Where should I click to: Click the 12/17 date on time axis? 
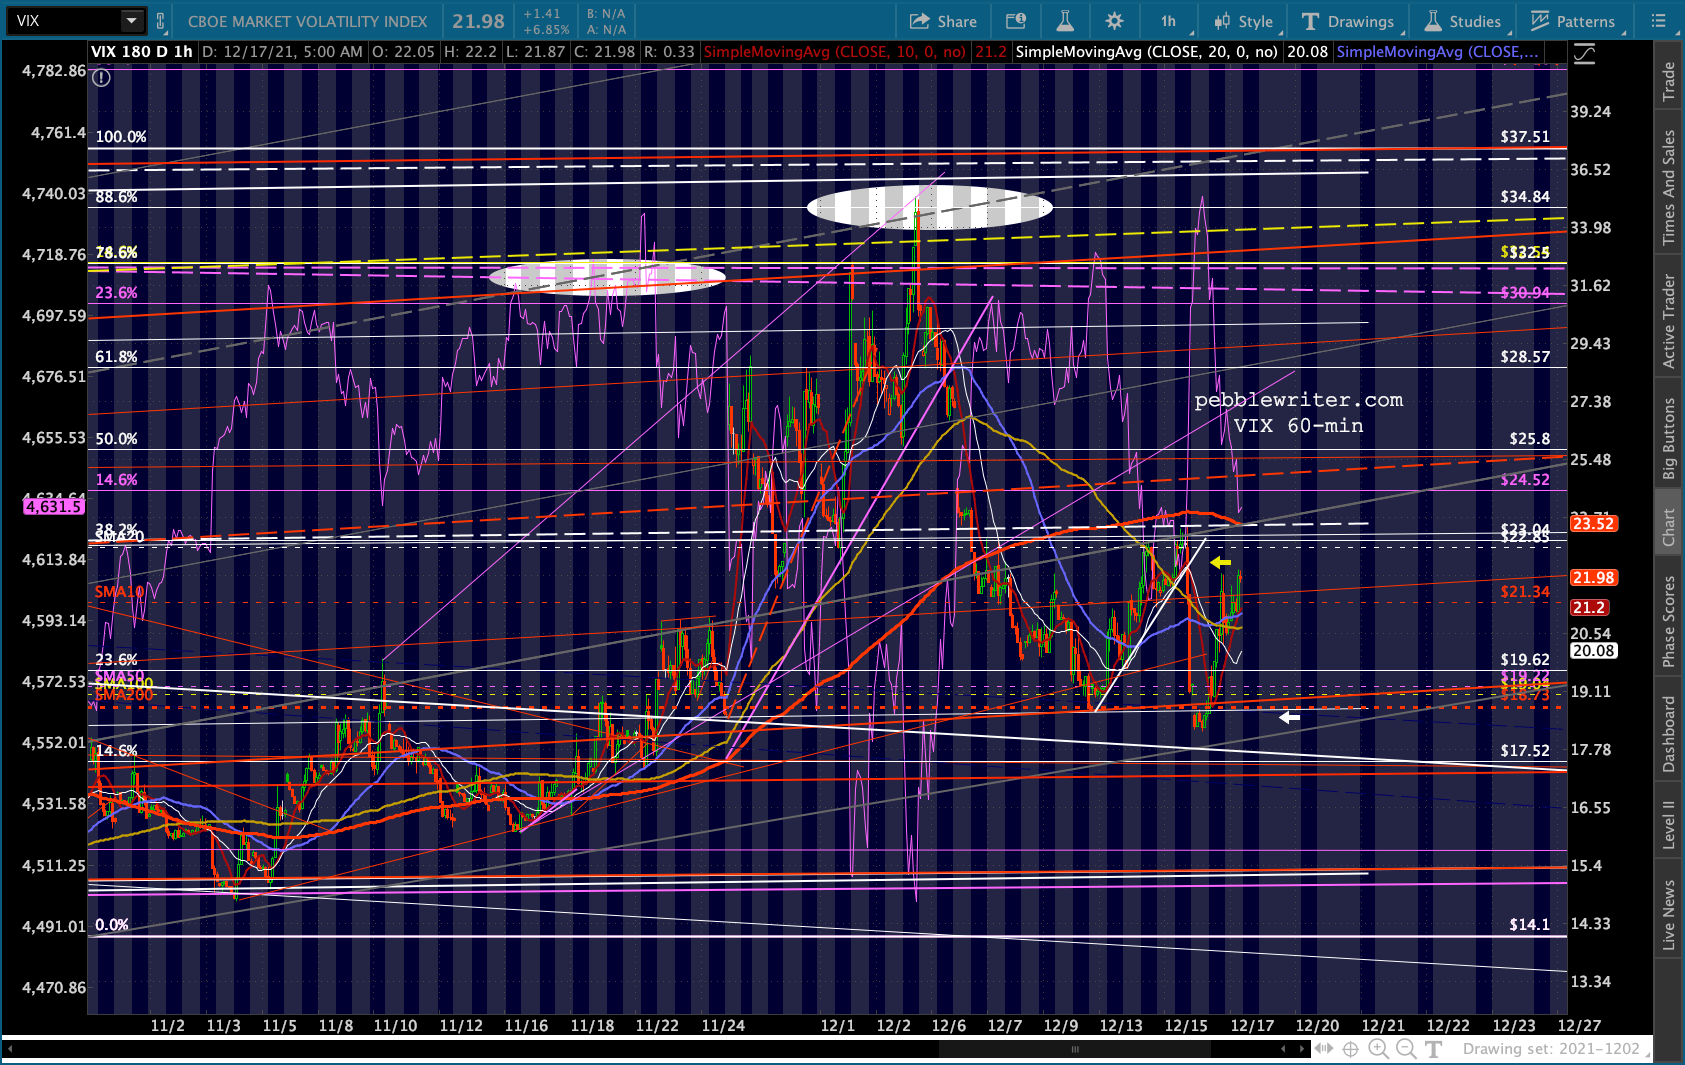1252,1026
